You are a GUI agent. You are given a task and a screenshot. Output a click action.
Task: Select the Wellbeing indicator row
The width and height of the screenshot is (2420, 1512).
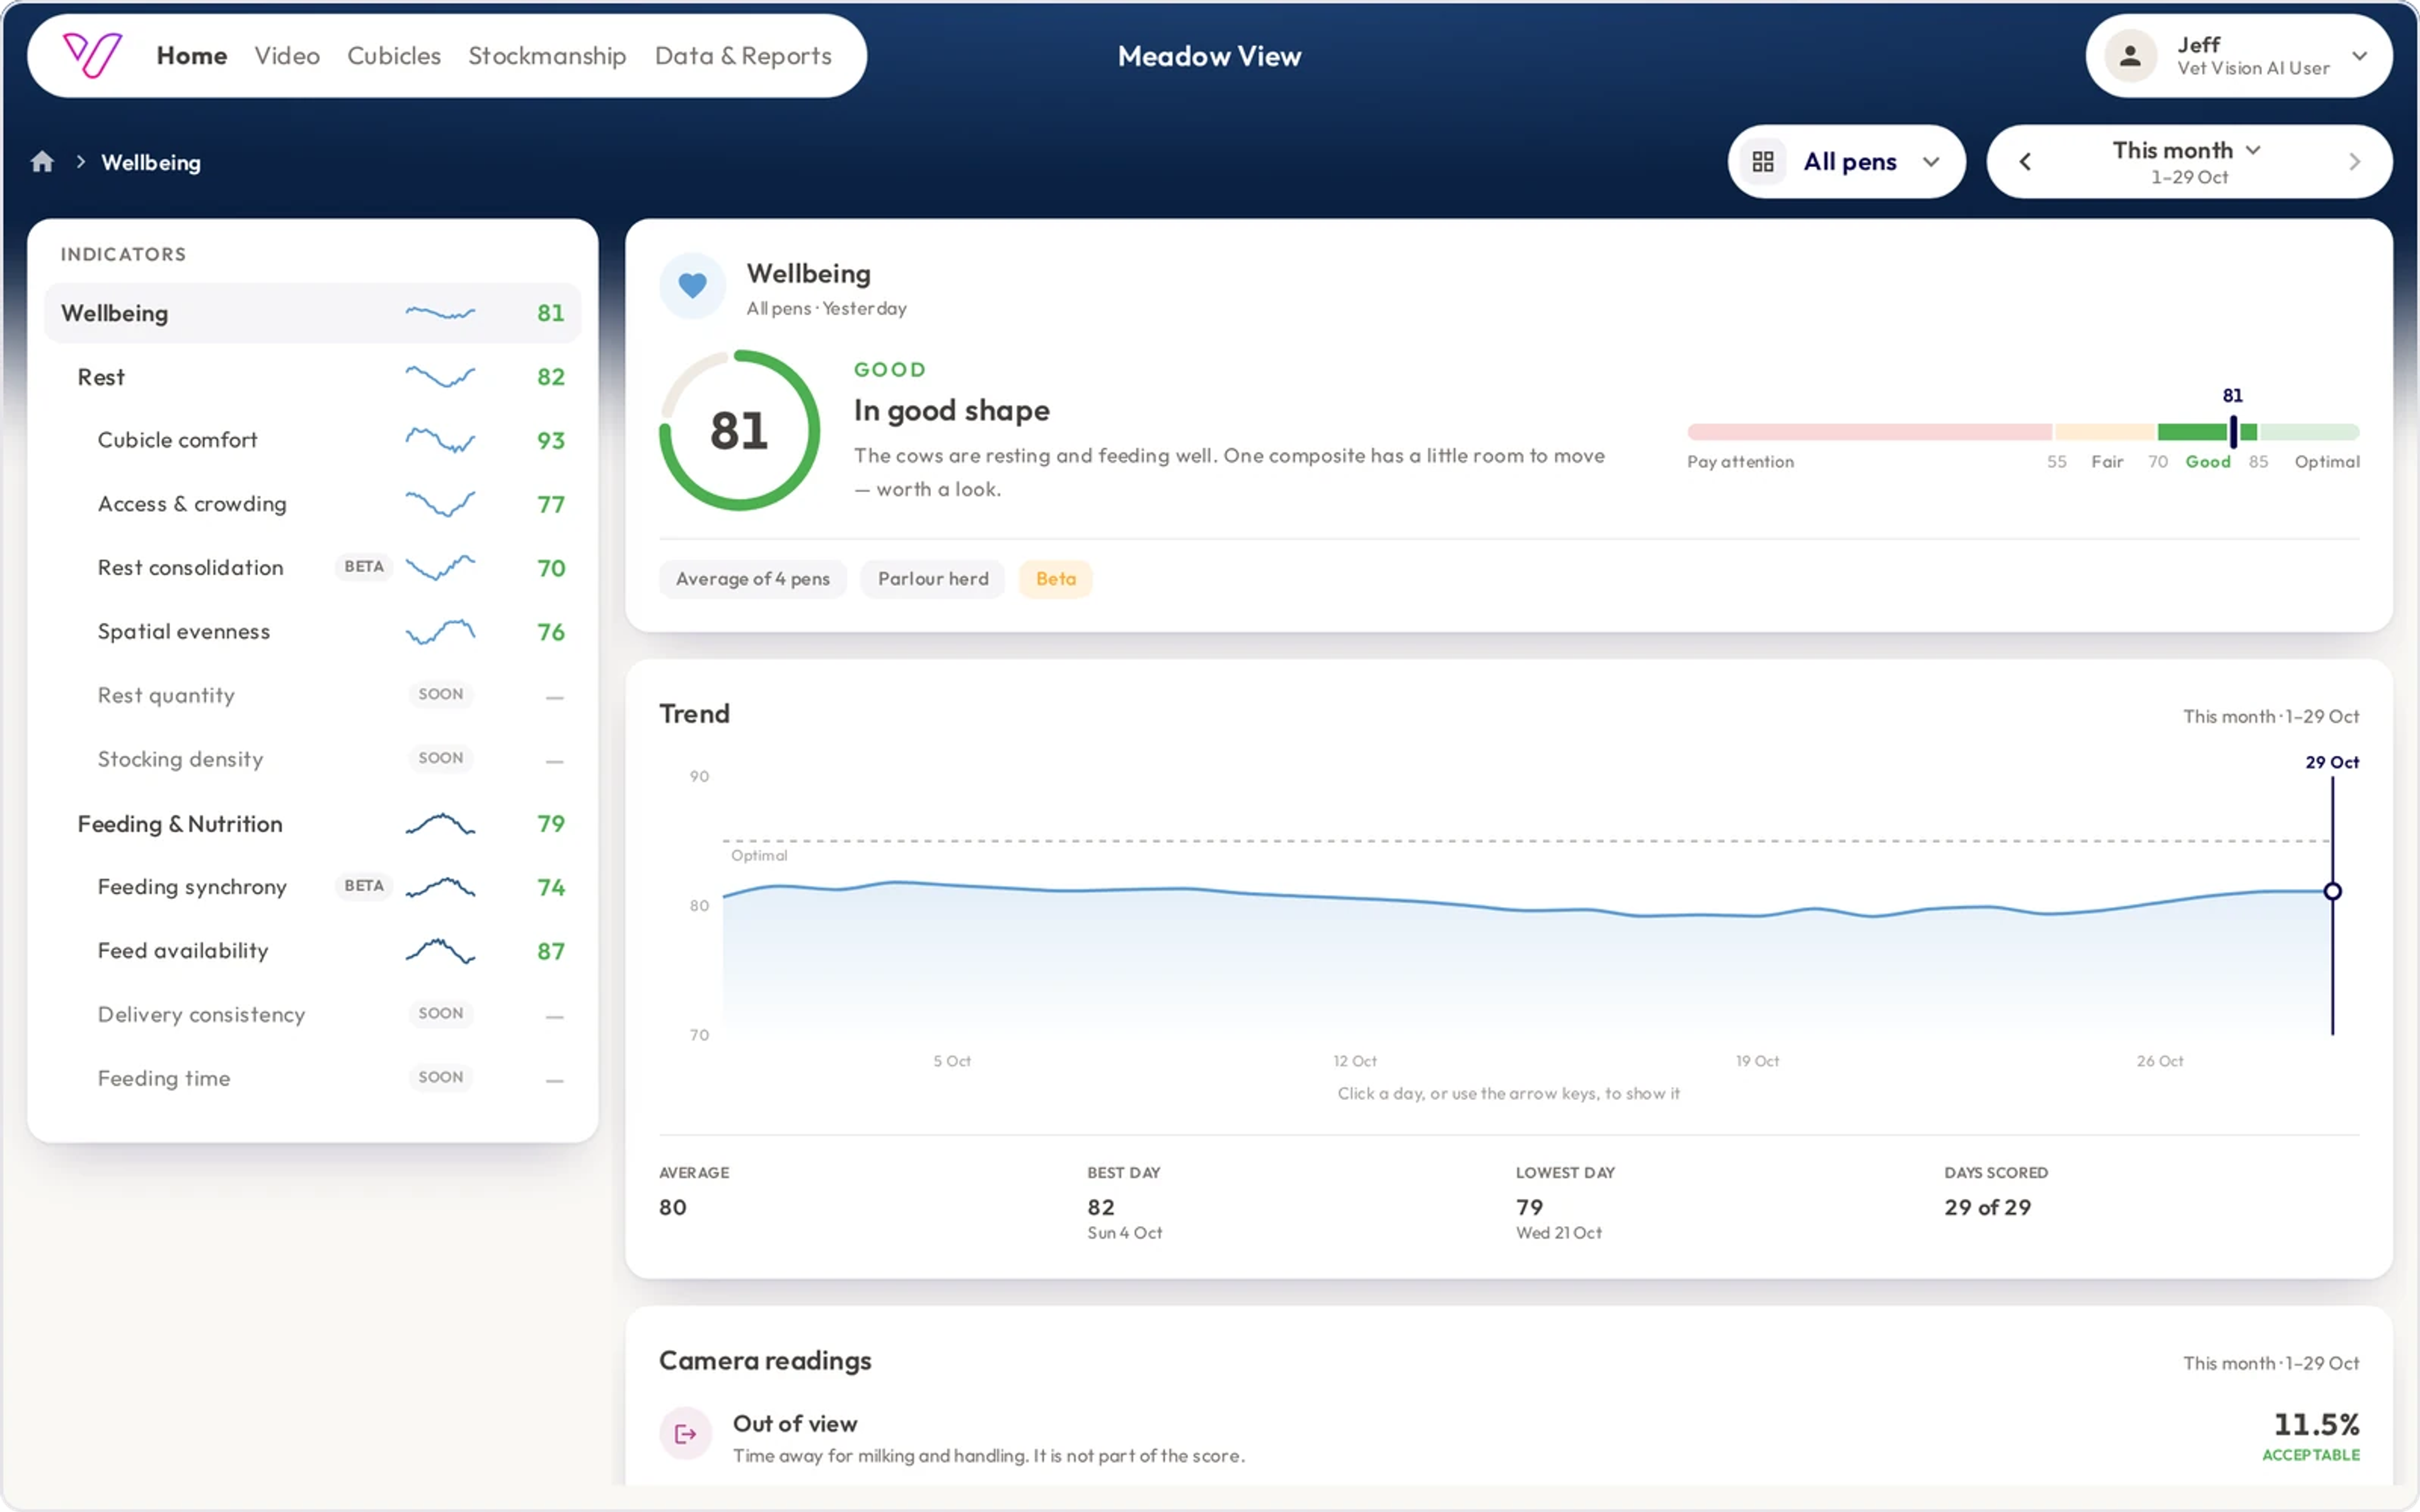[312, 313]
